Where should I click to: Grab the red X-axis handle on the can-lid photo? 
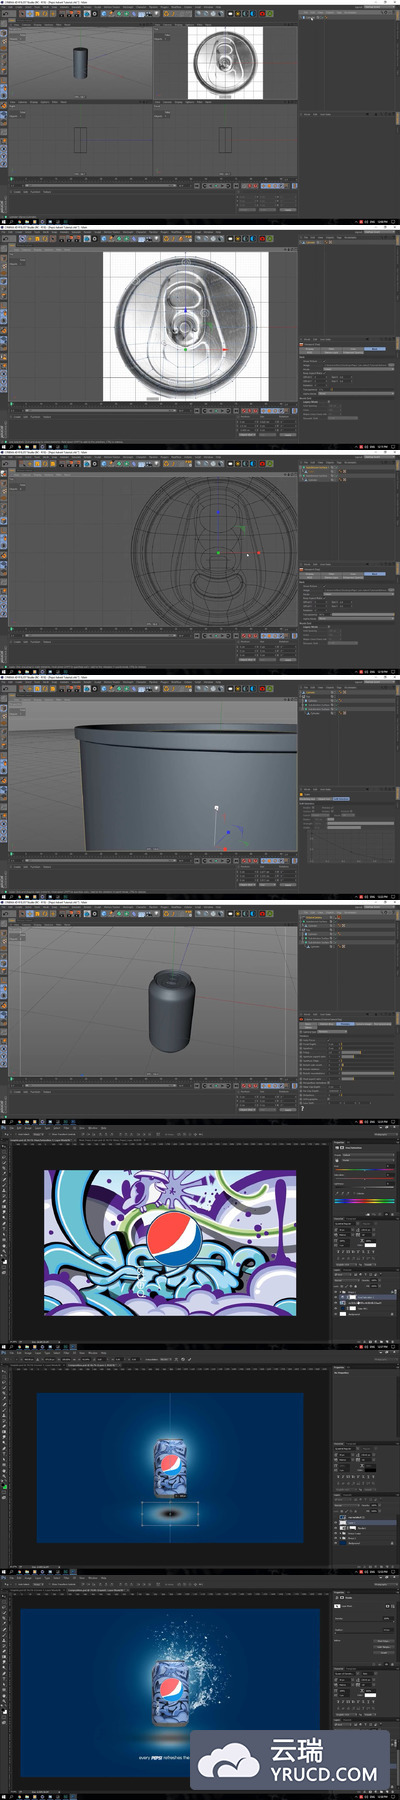225,350
